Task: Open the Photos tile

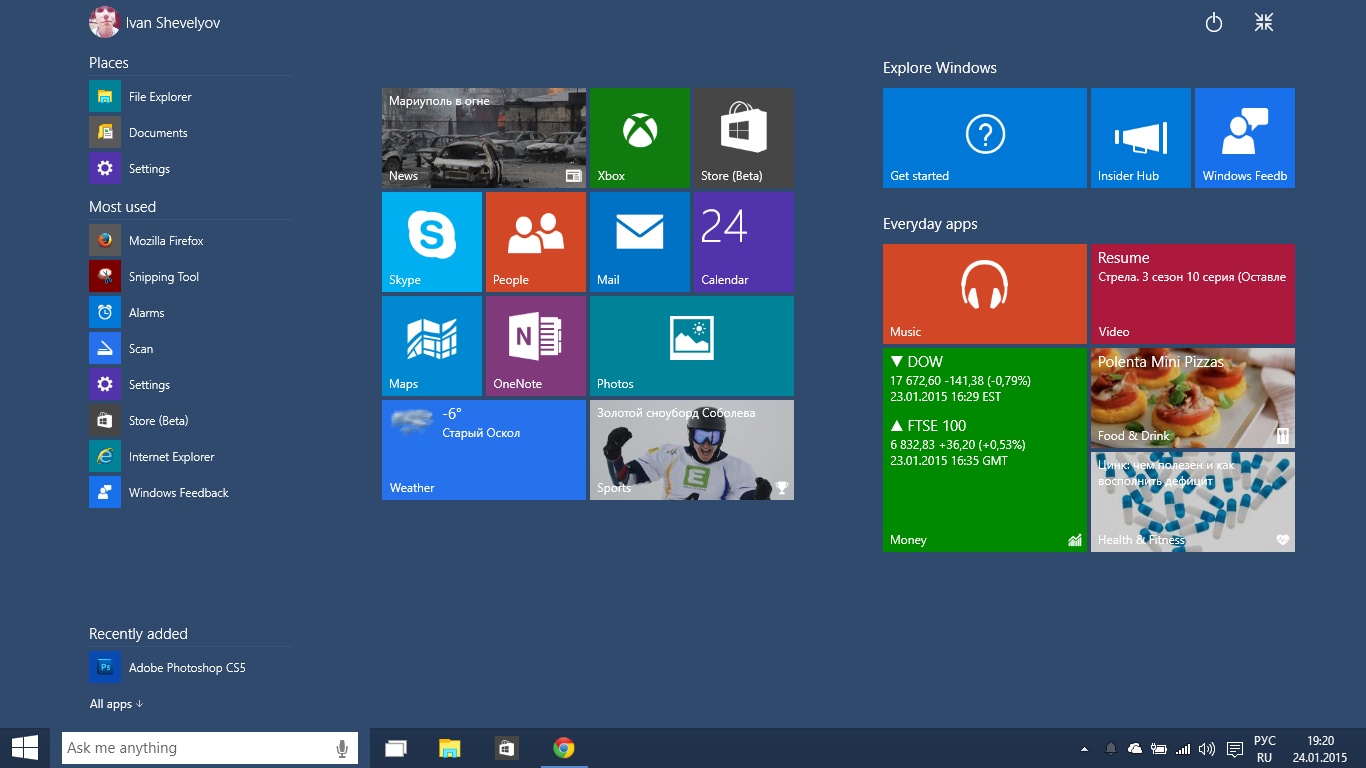Action: (692, 346)
